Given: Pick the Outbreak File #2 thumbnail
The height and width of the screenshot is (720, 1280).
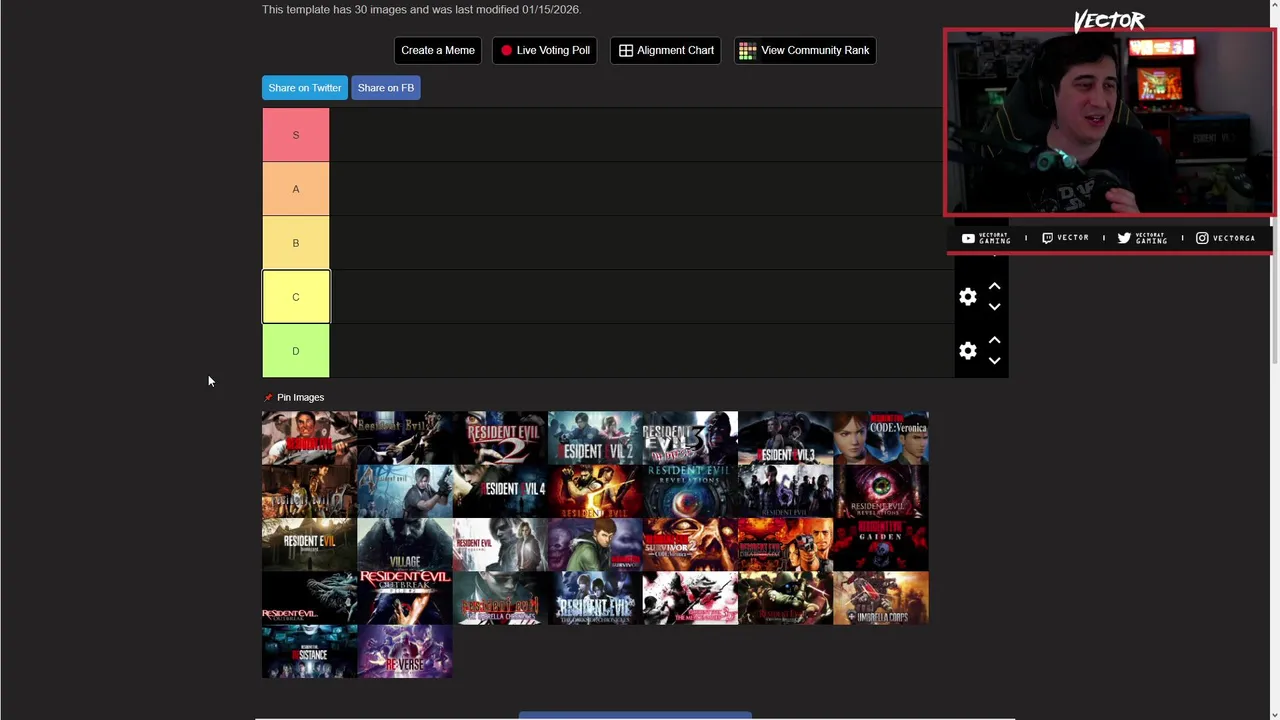Looking at the screenshot, I should pos(404,598).
